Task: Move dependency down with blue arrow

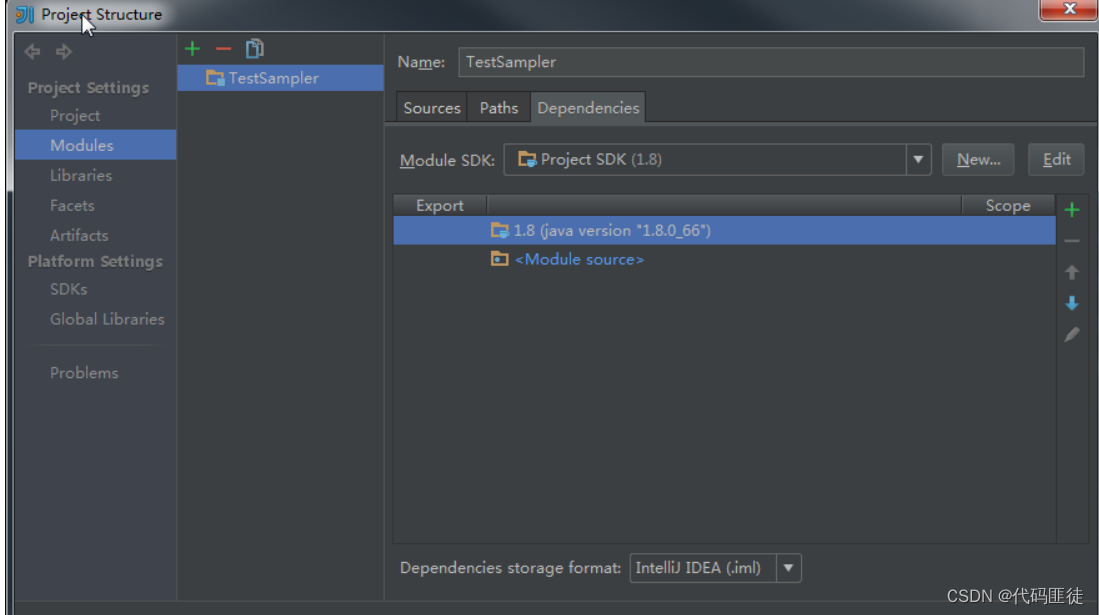Action: click(x=1072, y=303)
